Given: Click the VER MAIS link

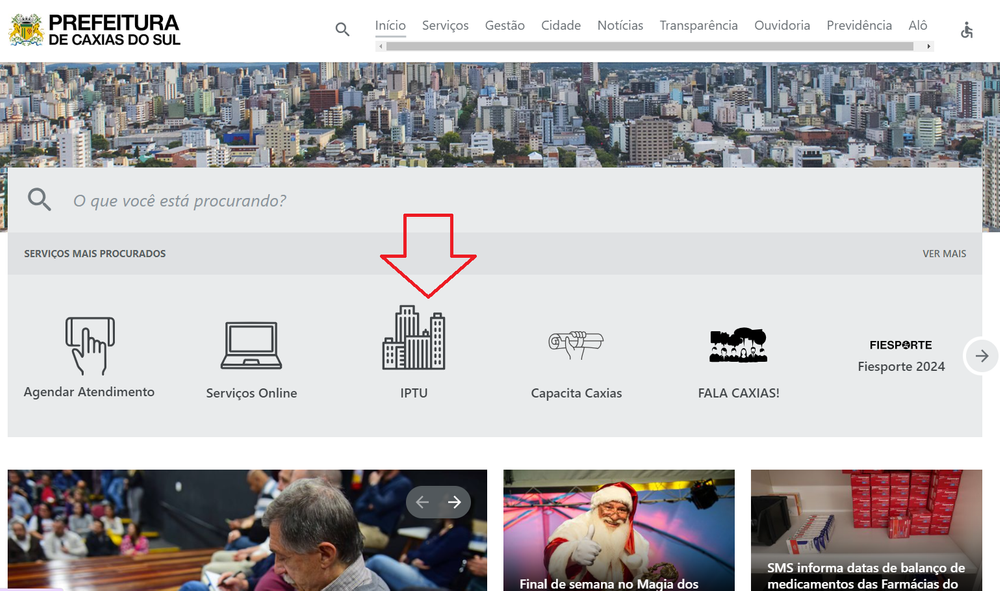Looking at the screenshot, I should tap(944, 254).
